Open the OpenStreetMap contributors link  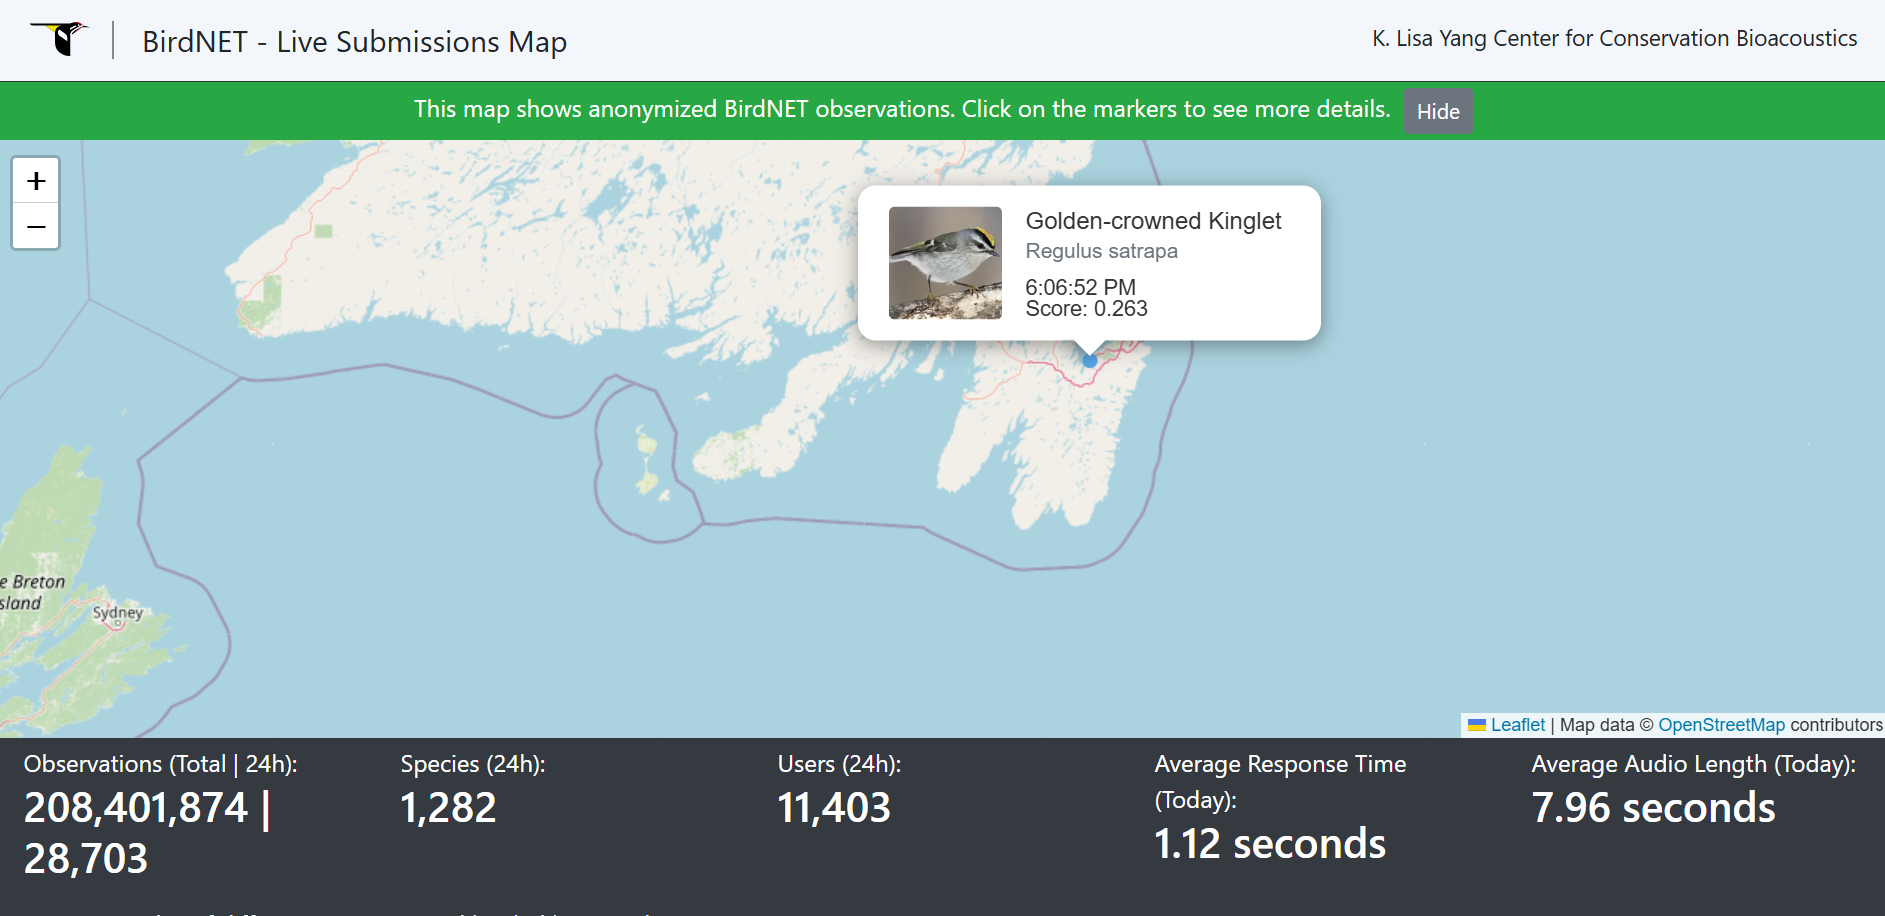point(1721,725)
